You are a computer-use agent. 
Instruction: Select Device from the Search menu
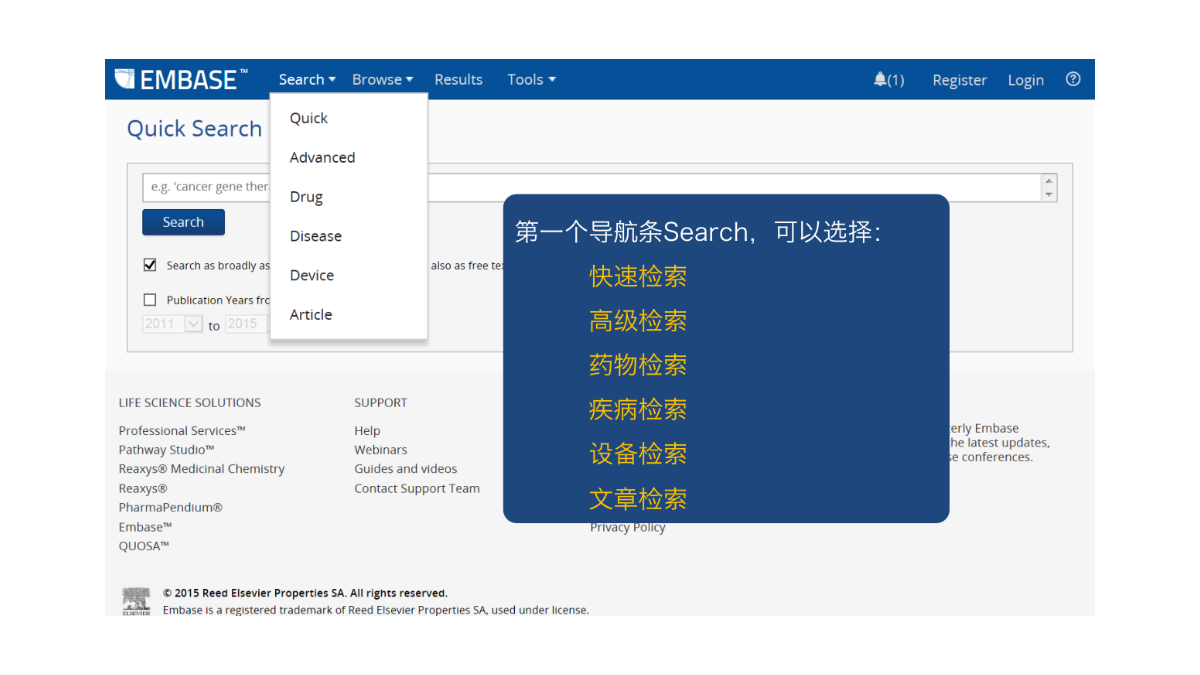coord(312,275)
